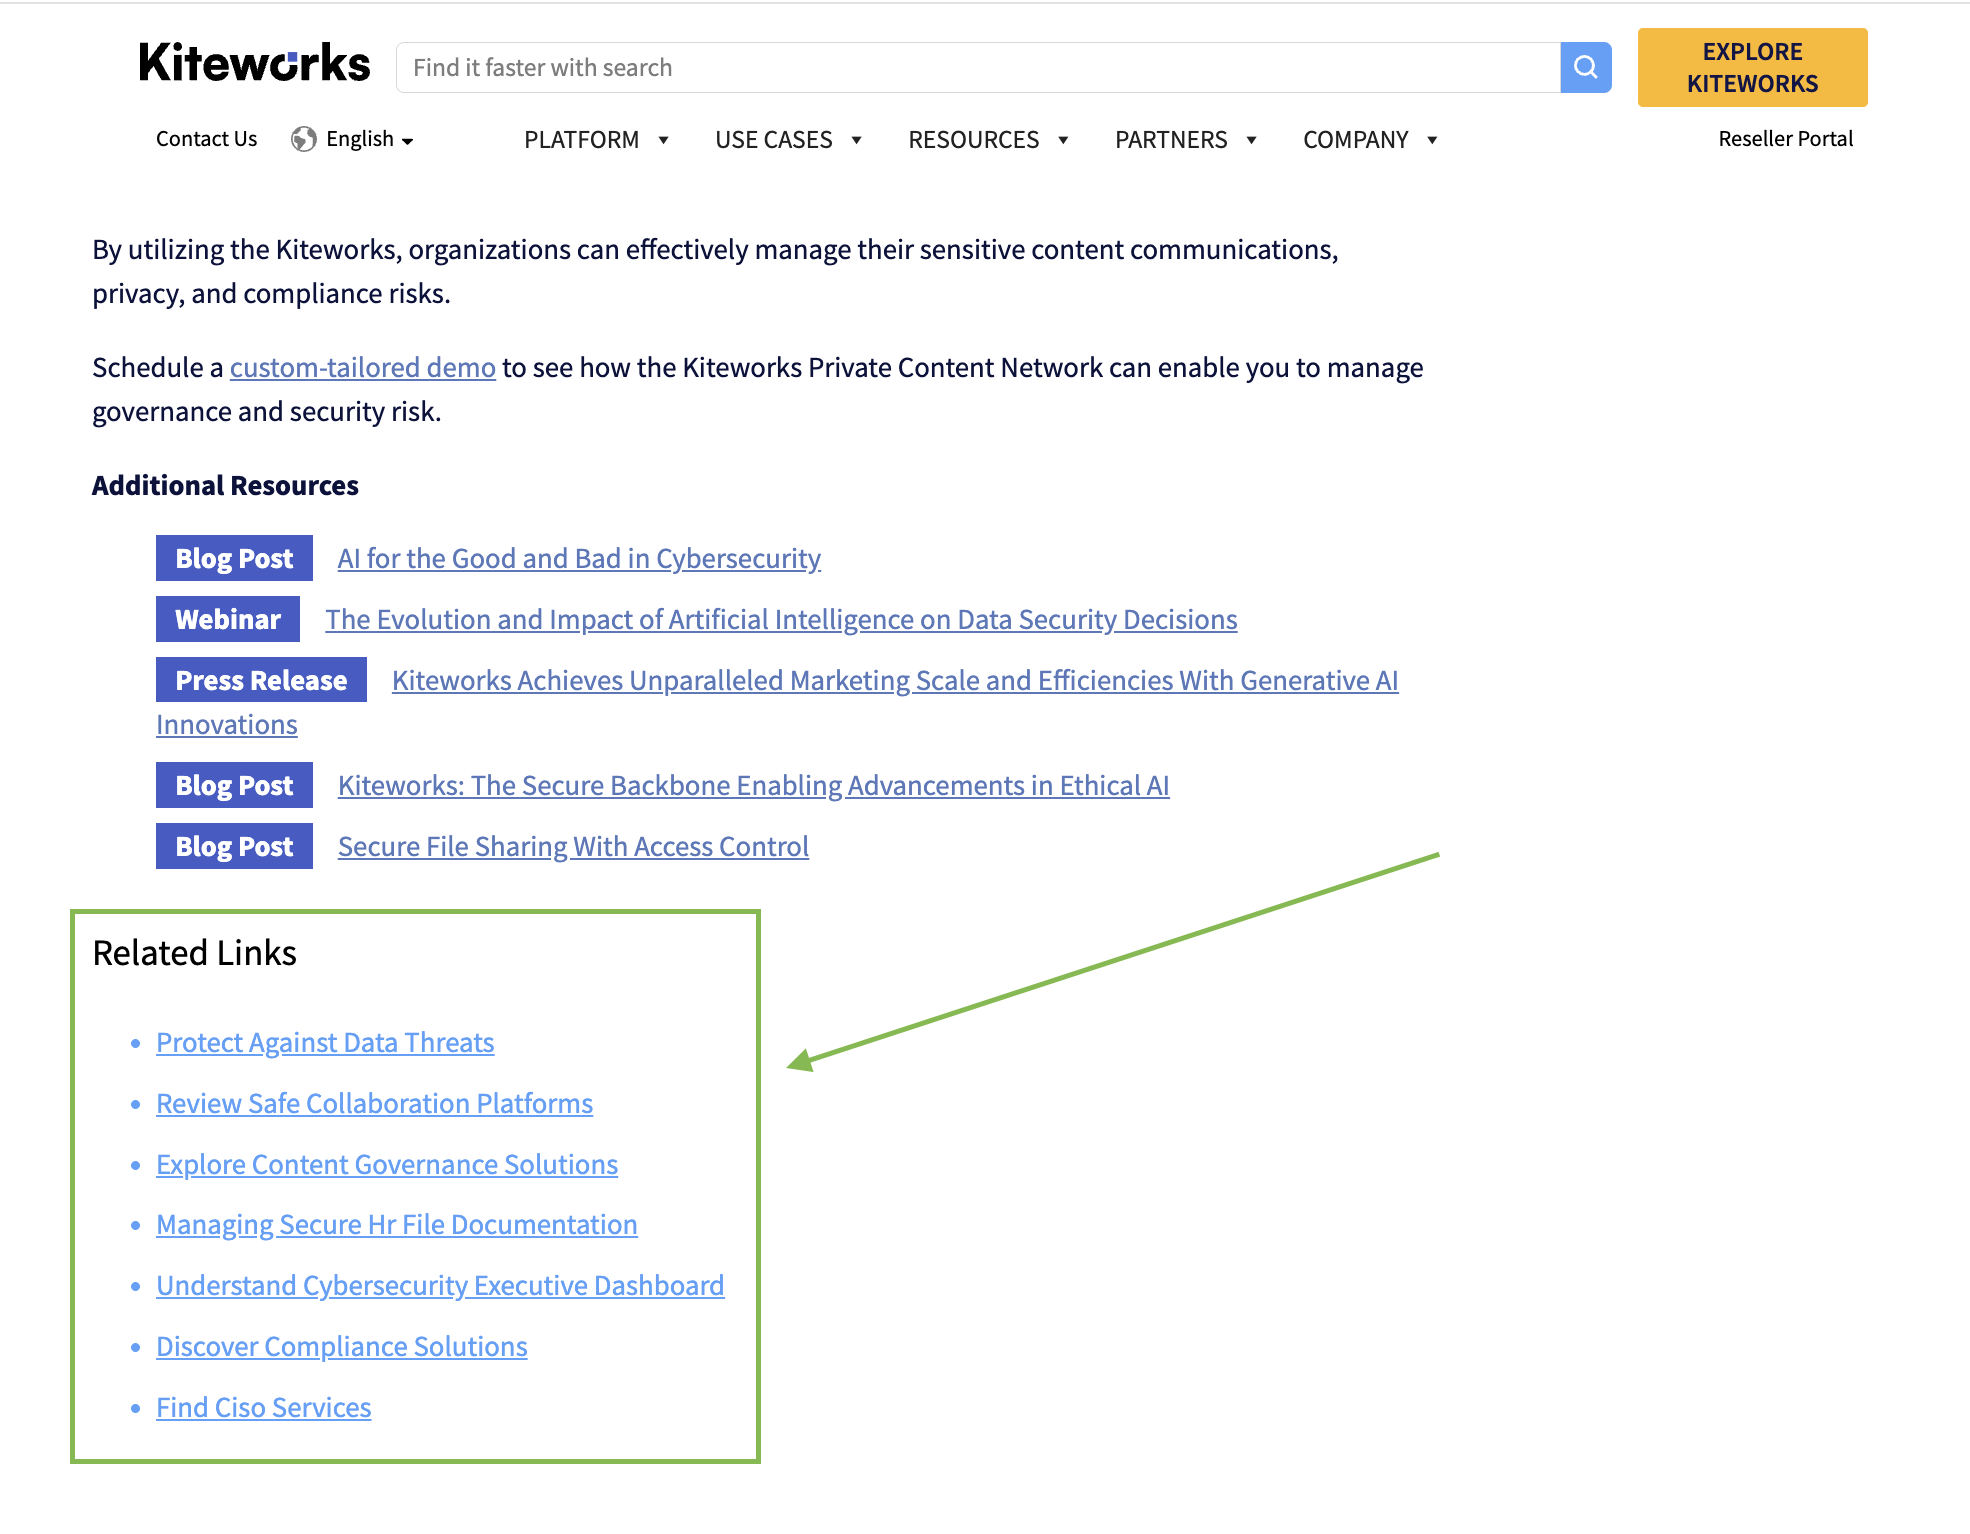1970x1534 pixels.
Task: Open Understand Cybersecurity Executive Dashboard link
Action: point(440,1285)
